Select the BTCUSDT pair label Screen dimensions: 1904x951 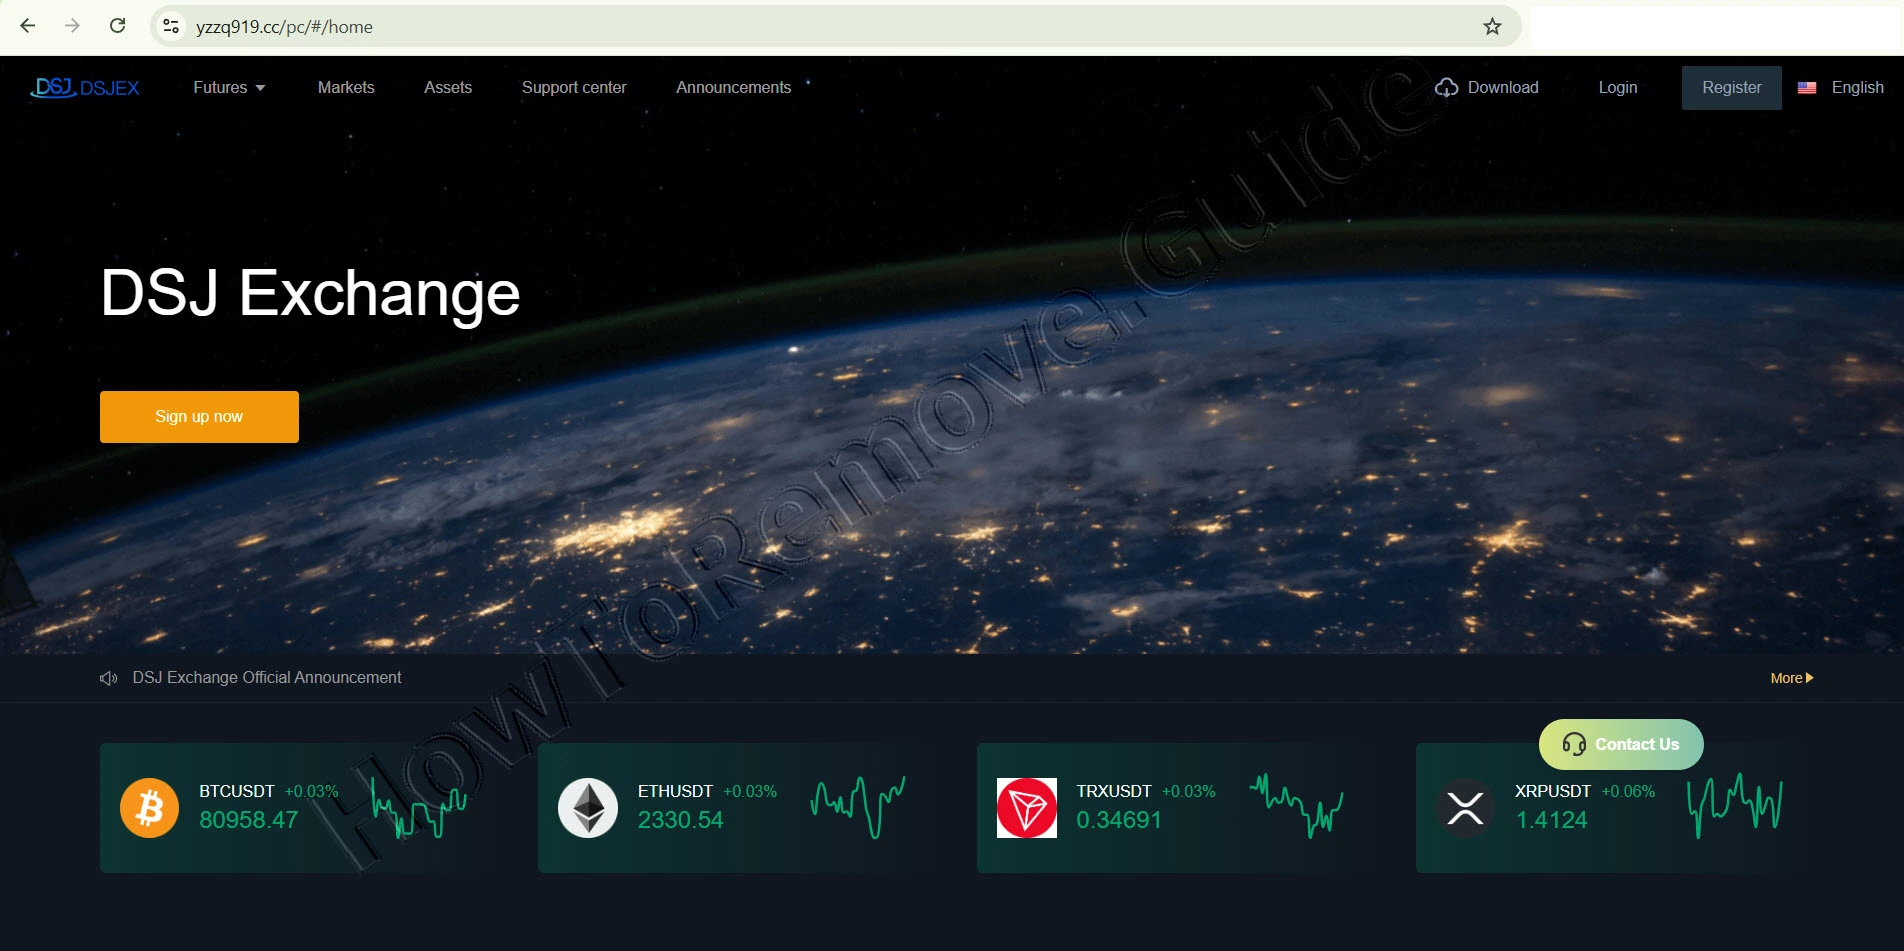236,791
